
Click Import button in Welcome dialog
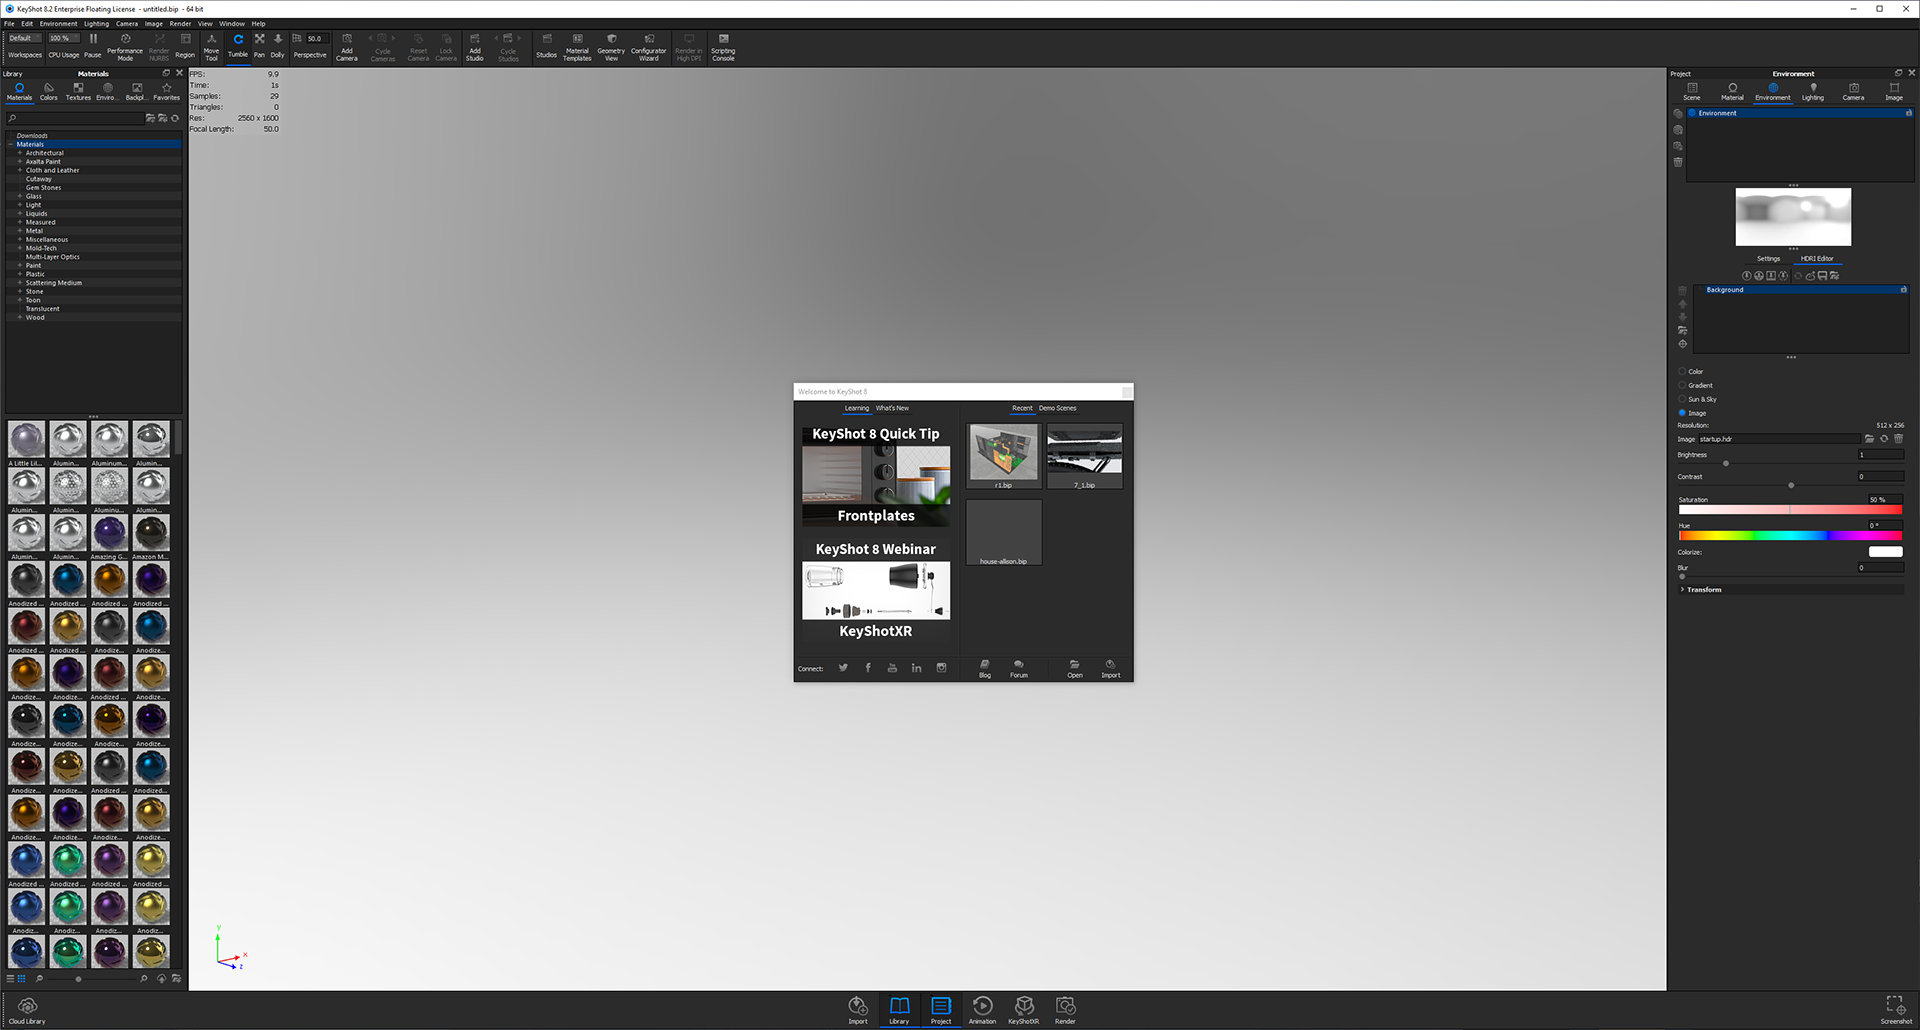(1110, 669)
